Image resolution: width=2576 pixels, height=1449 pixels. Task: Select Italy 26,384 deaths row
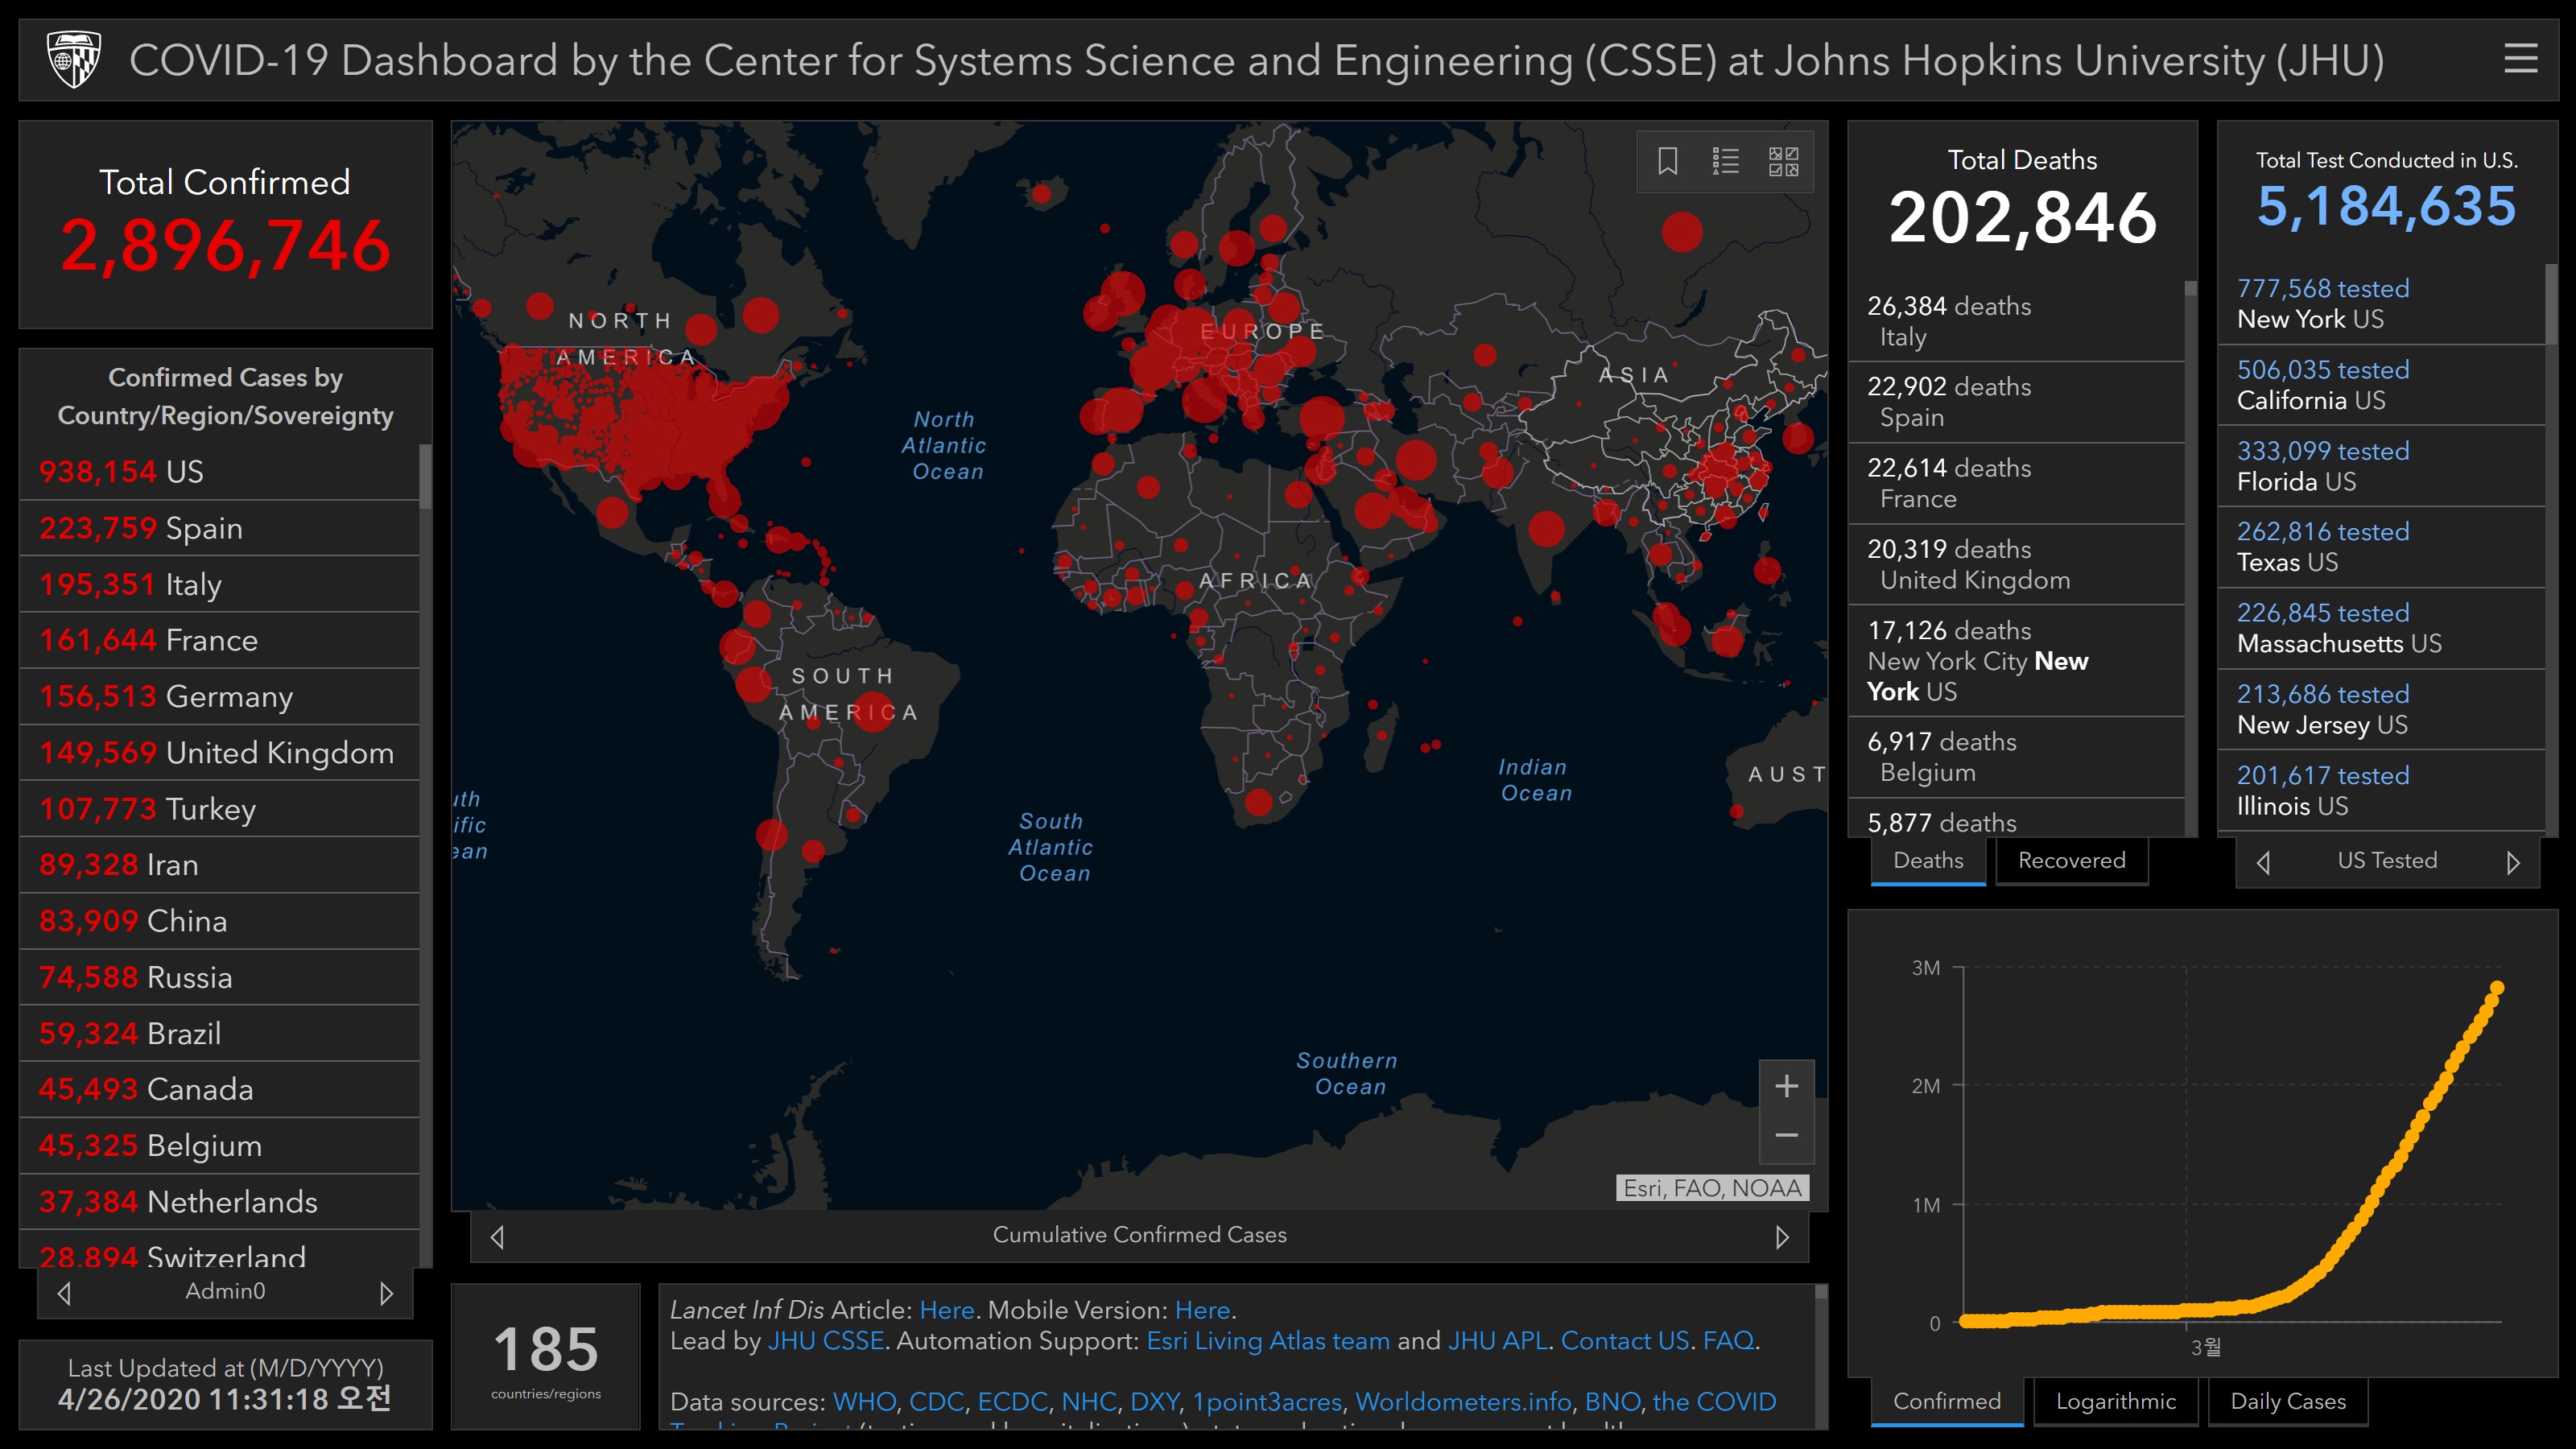[x=2016, y=321]
